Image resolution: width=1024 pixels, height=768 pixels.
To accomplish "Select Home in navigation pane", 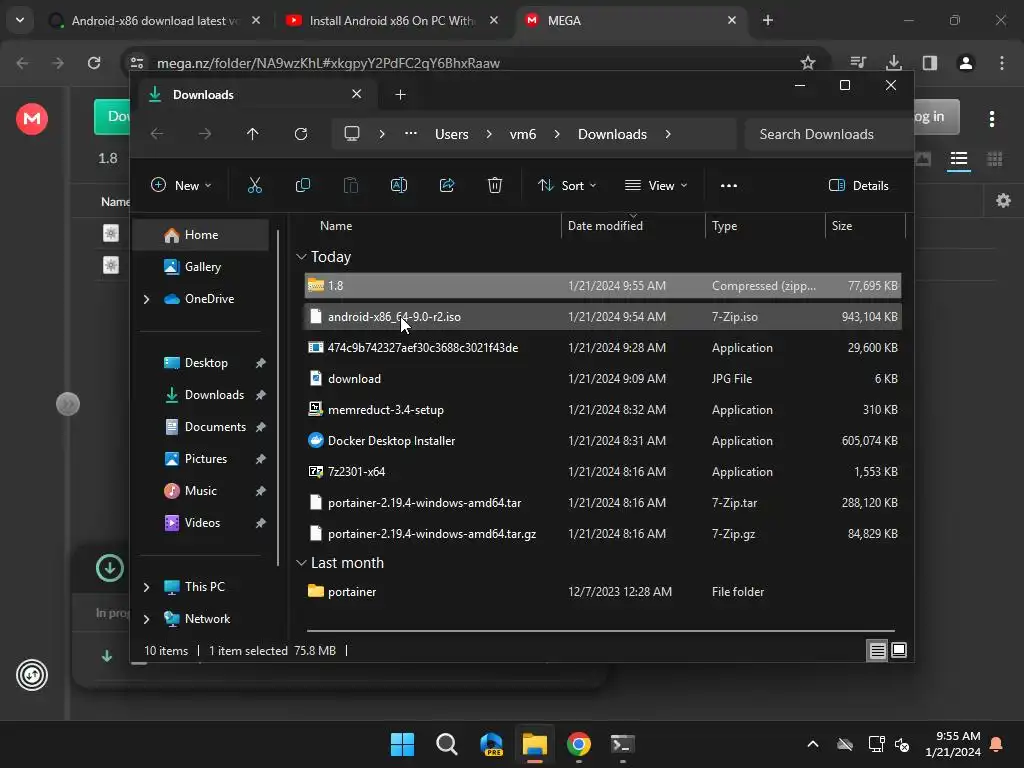I will [200, 235].
